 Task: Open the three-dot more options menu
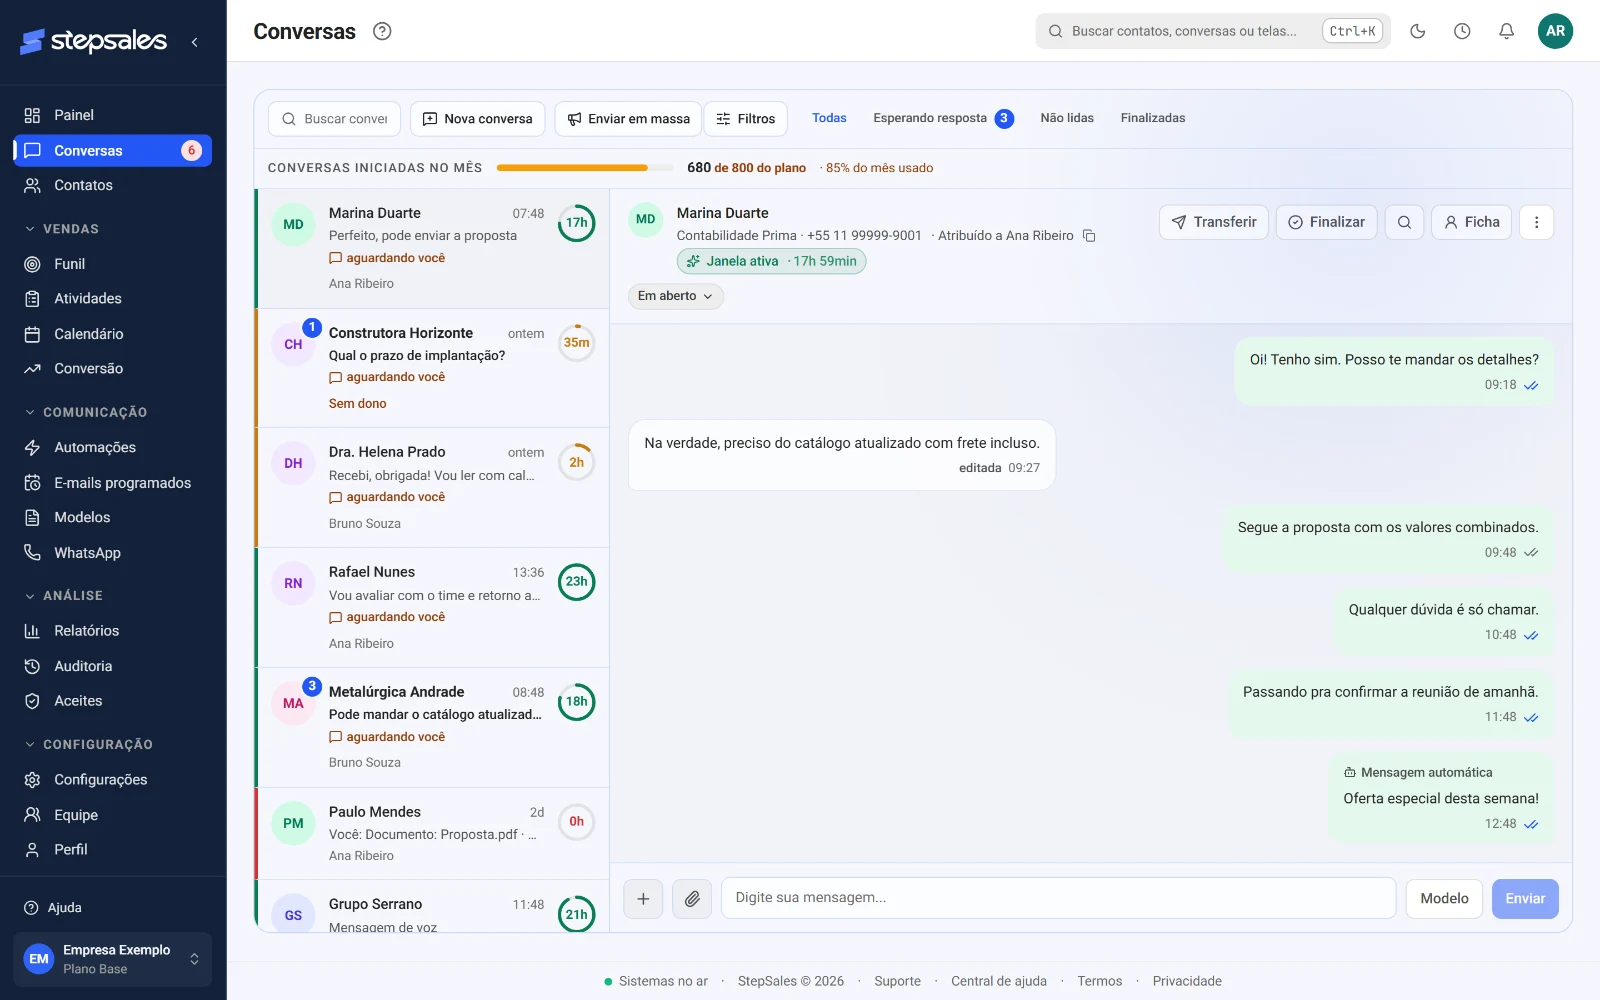pyautogui.click(x=1536, y=222)
